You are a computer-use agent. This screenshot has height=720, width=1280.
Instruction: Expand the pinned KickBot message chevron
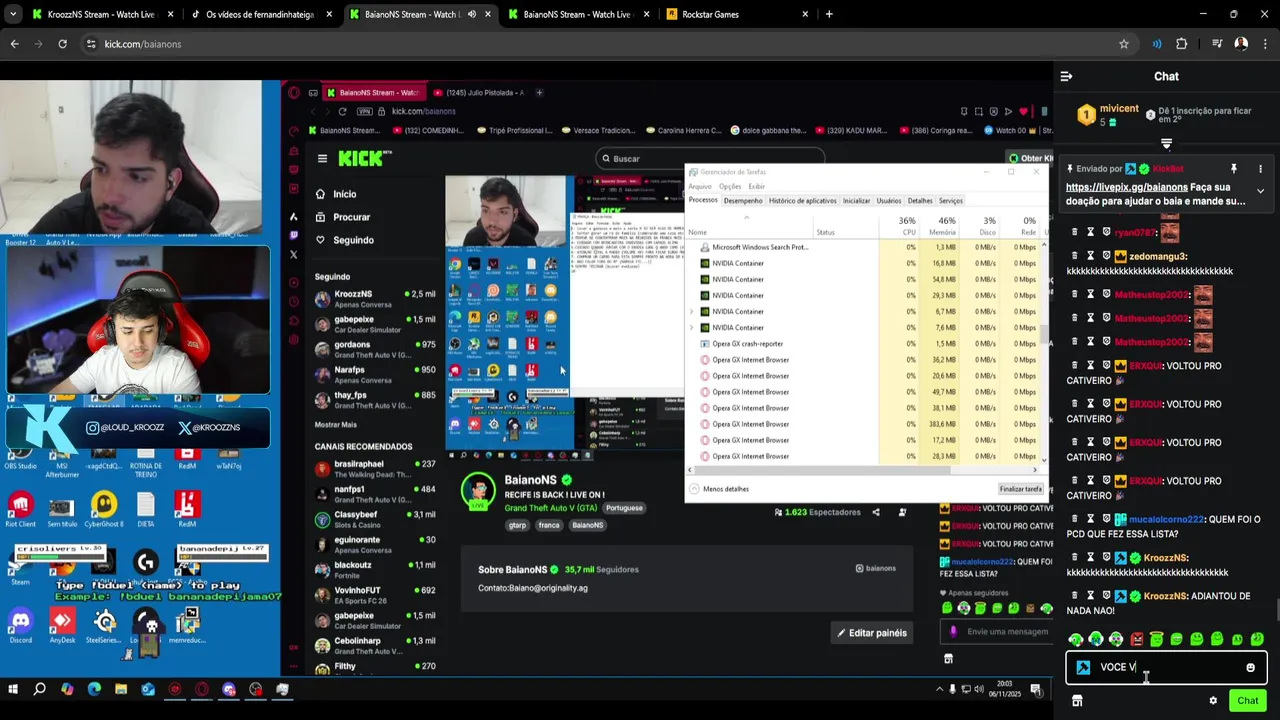(x=1260, y=190)
